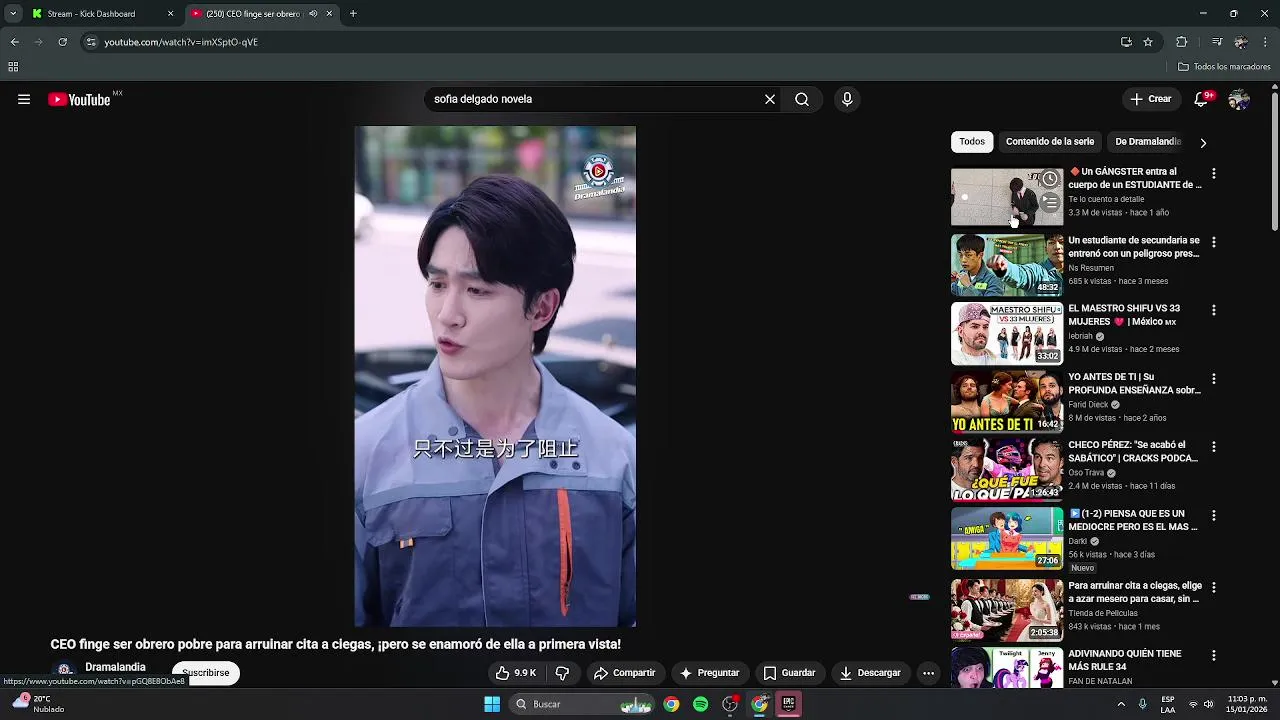Mute the YouTube tab audio icon
Viewport: 1280px width, 720px height.
313,14
